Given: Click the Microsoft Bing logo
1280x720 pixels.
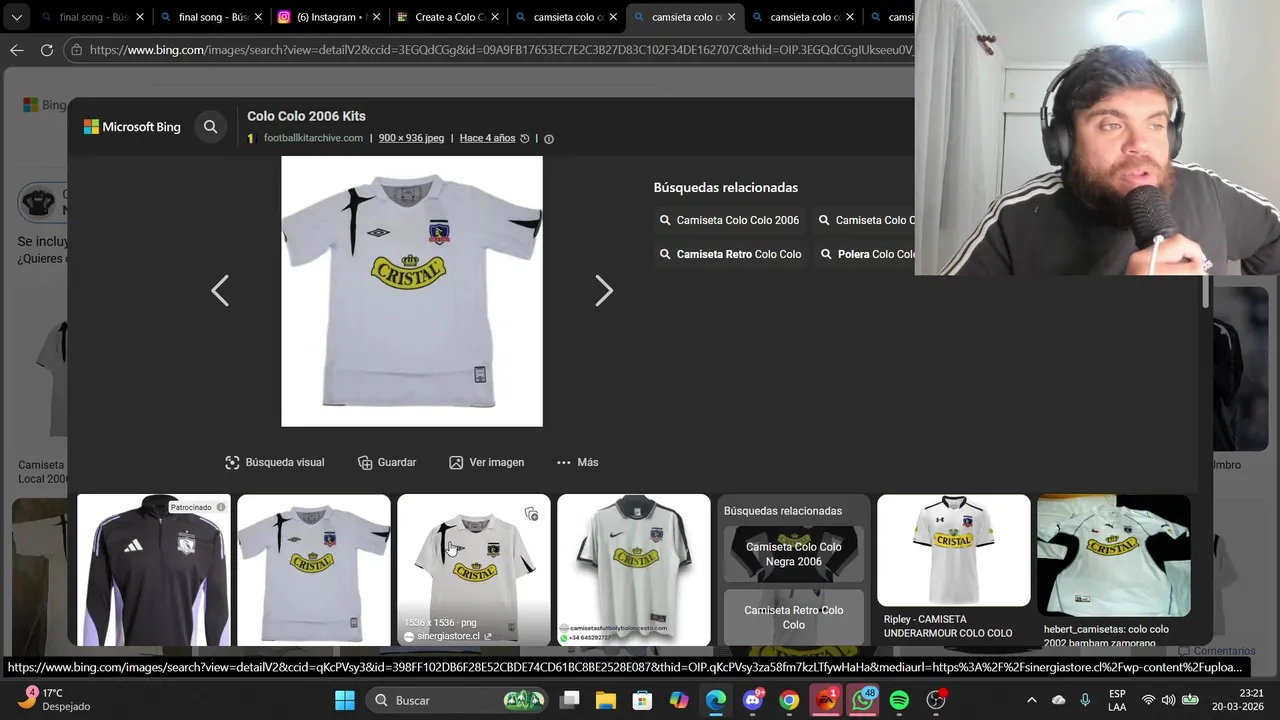Looking at the screenshot, I should (132, 127).
